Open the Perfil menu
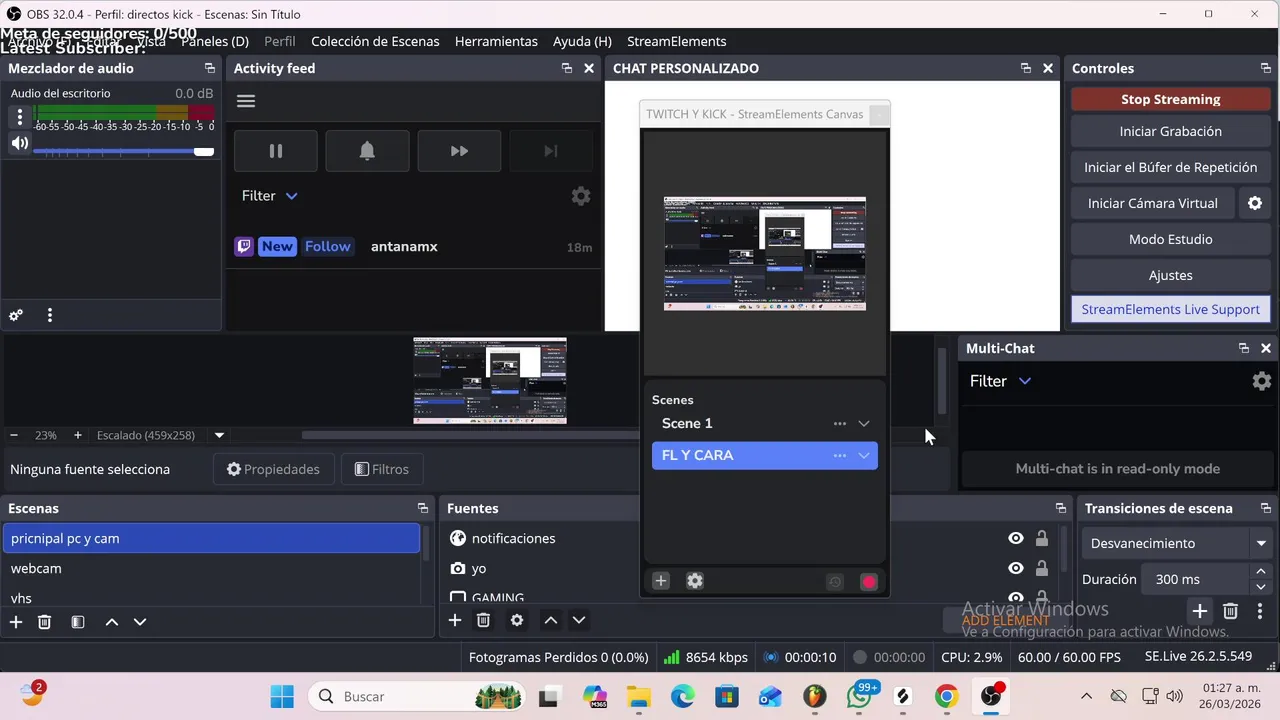The width and height of the screenshot is (1280, 720). pyautogui.click(x=280, y=41)
